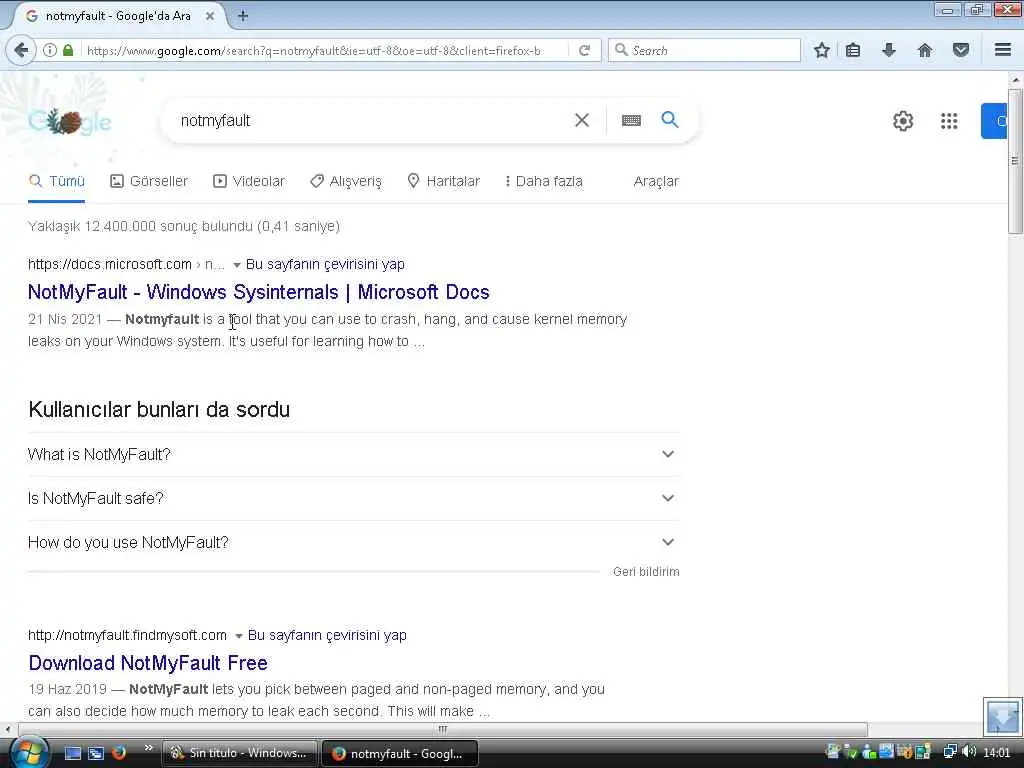Reload the page with the refresh icon

click(584, 50)
